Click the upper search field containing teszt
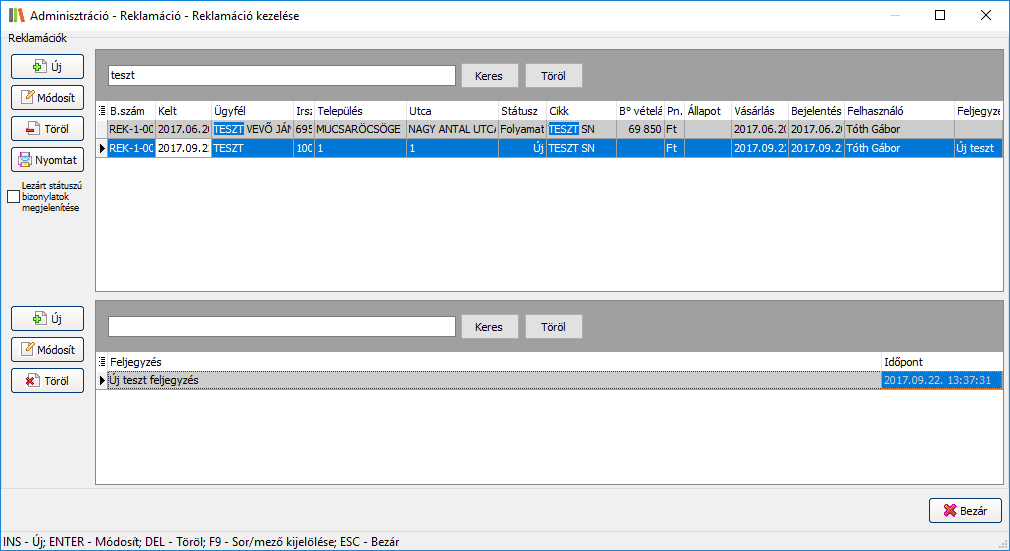1010x551 pixels. [x=281, y=76]
